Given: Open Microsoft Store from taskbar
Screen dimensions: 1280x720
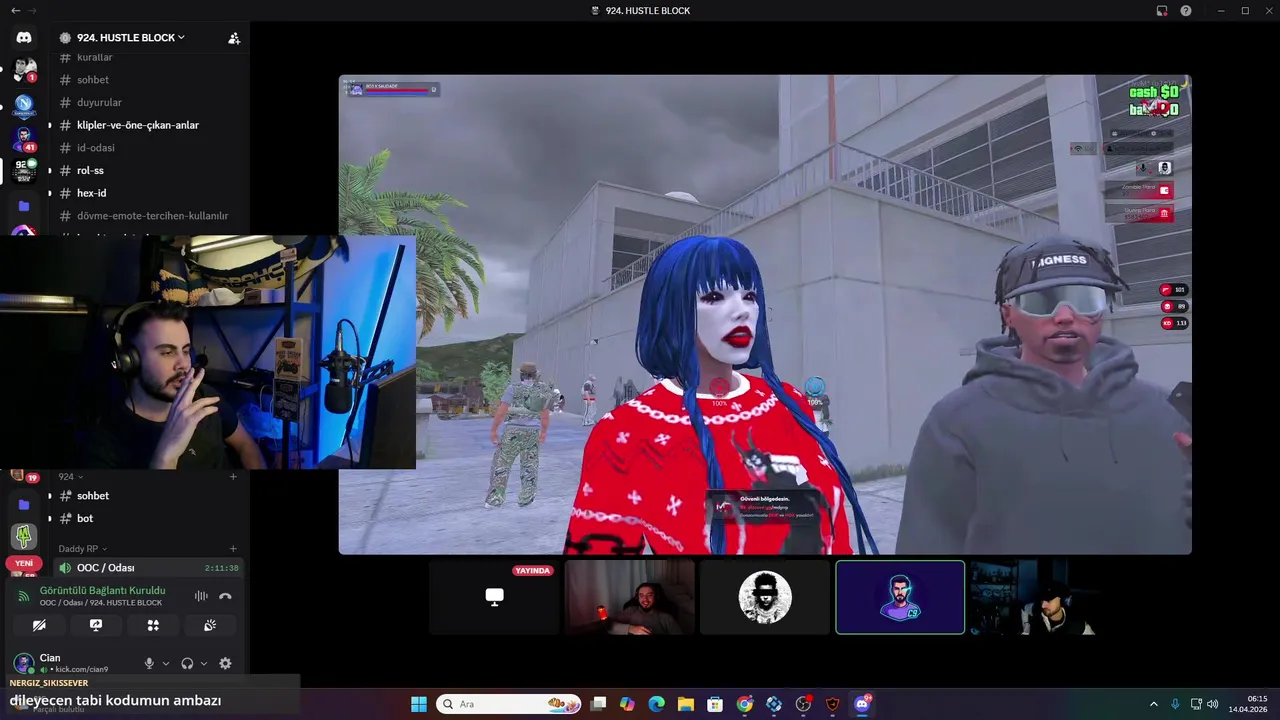Looking at the screenshot, I should click(x=715, y=704).
